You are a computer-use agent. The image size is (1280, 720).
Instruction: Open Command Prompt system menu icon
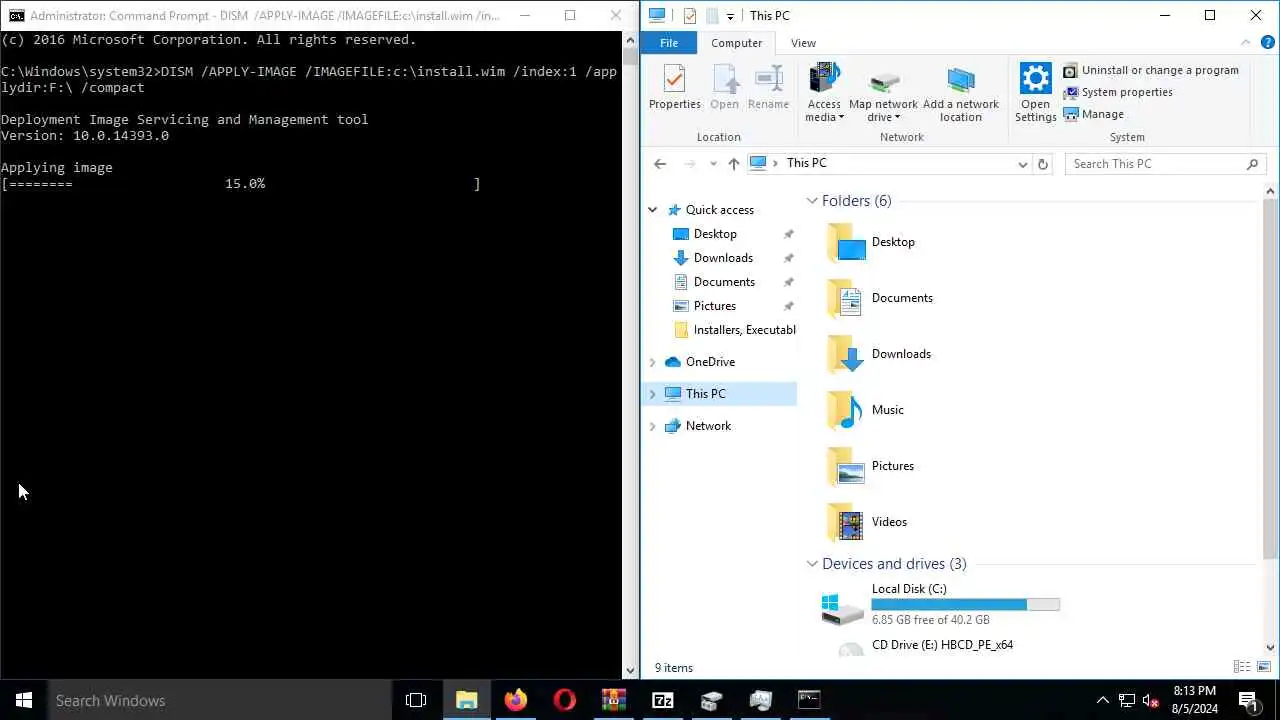(16, 16)
